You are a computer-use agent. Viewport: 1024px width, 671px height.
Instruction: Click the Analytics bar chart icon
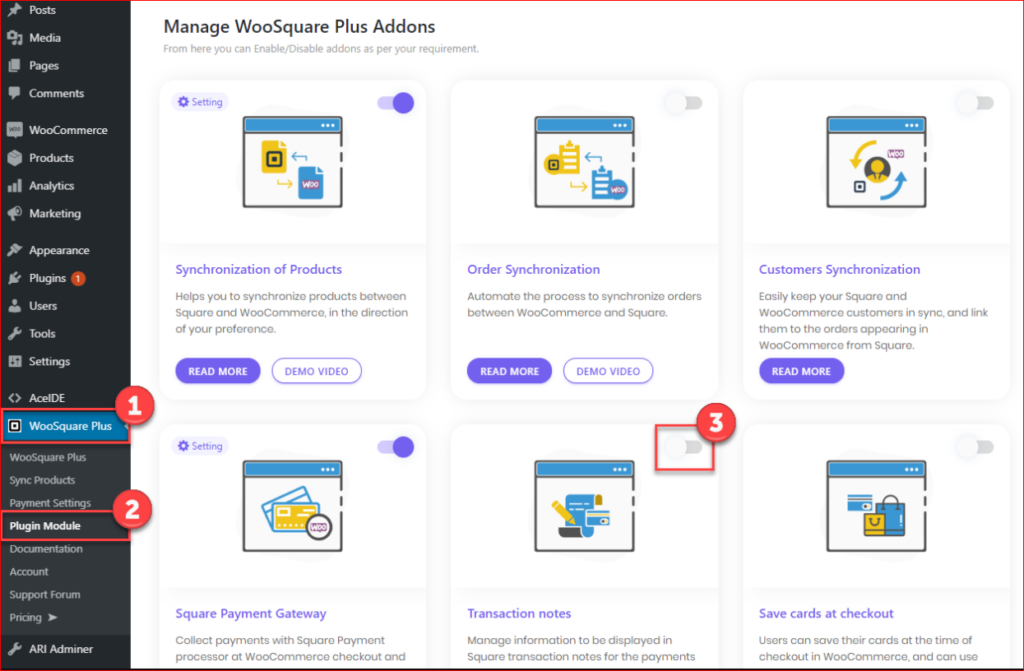click(14, 186)
